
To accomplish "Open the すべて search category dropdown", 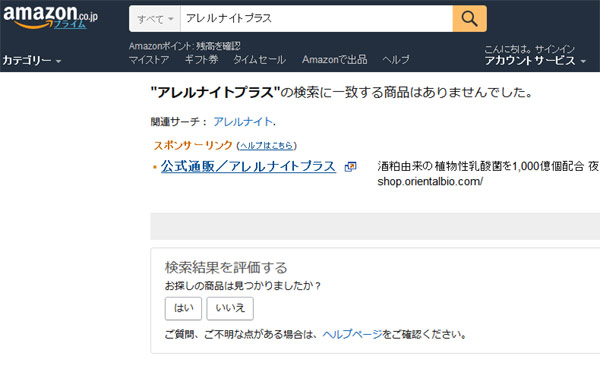I will tap(155, 18).
